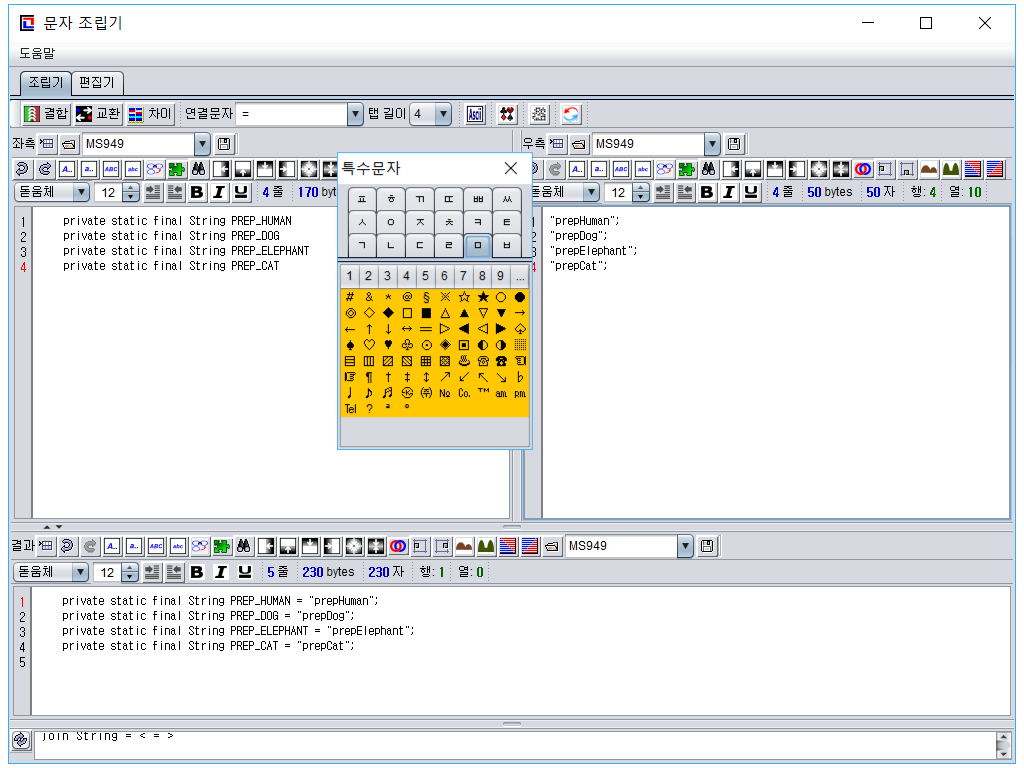This screenshot has height=768, width=1024.
Task: Open the 탭 길이 dropdown arrow
Action: [x=443, y=114]
